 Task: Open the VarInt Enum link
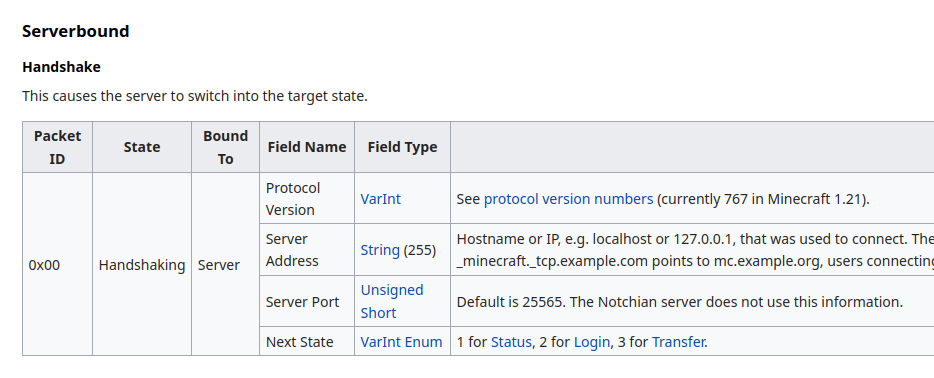click(x=401, y=342)
